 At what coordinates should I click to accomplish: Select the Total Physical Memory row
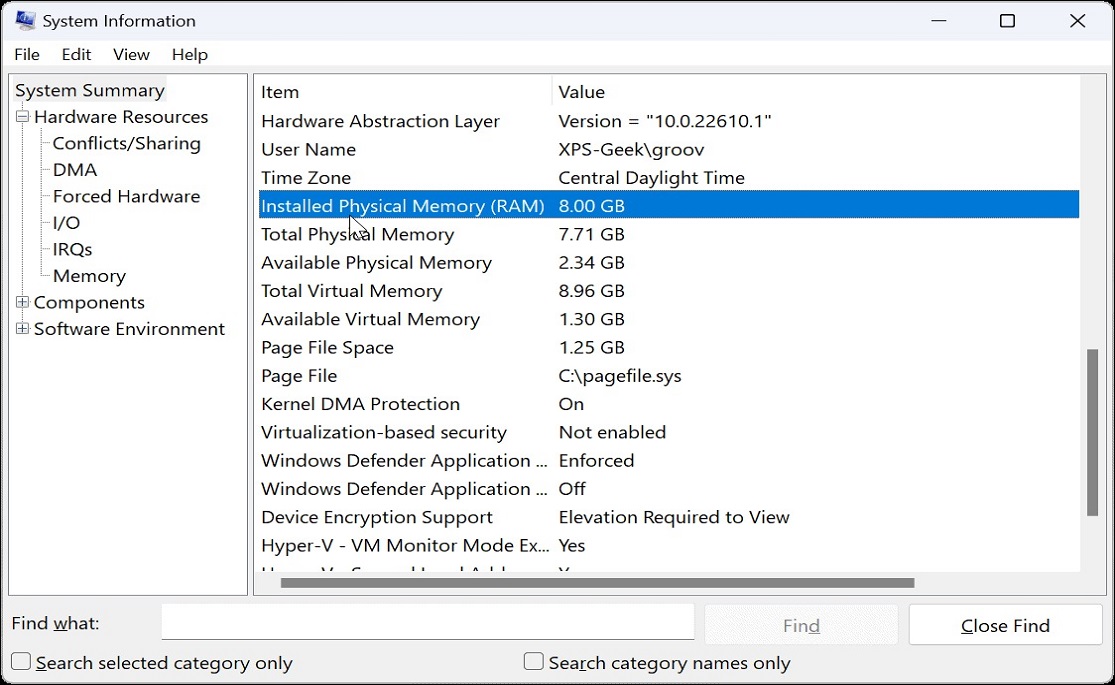[668, 234]
